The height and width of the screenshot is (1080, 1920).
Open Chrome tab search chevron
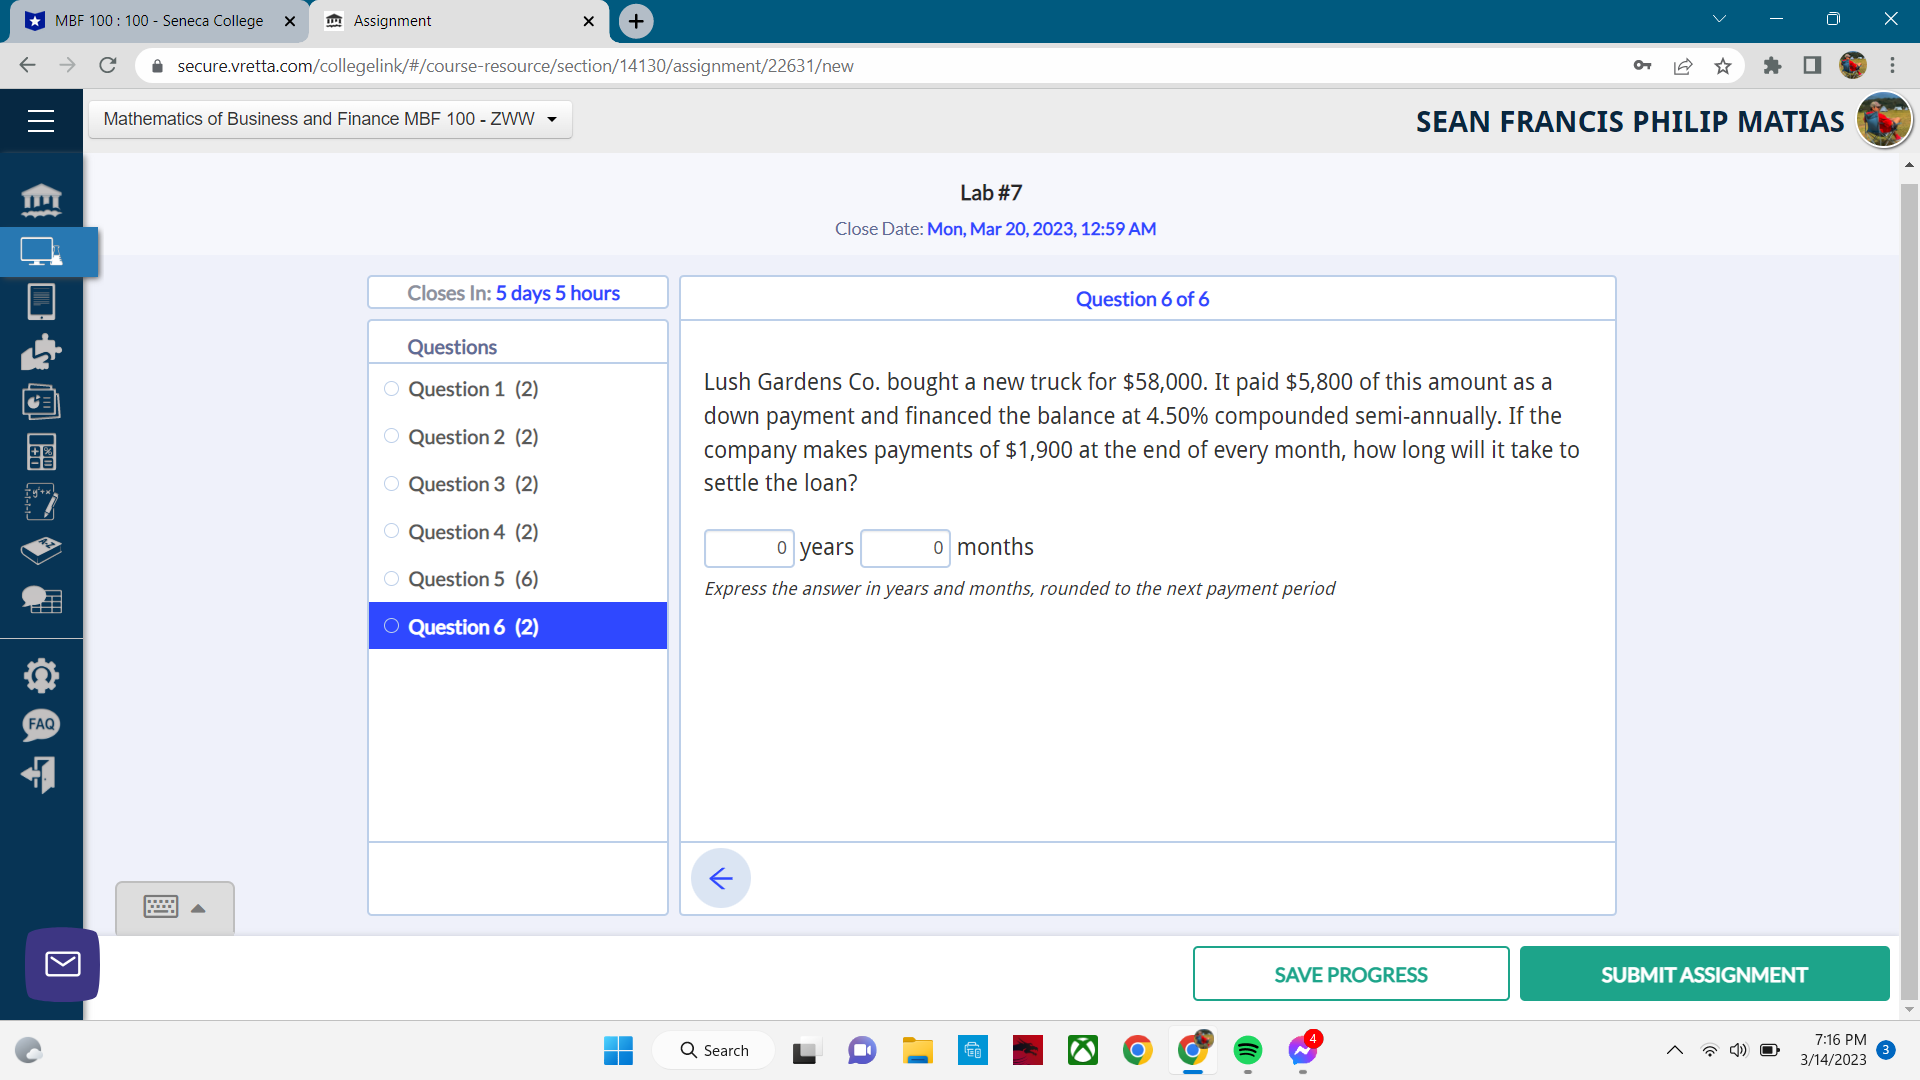1719,19
